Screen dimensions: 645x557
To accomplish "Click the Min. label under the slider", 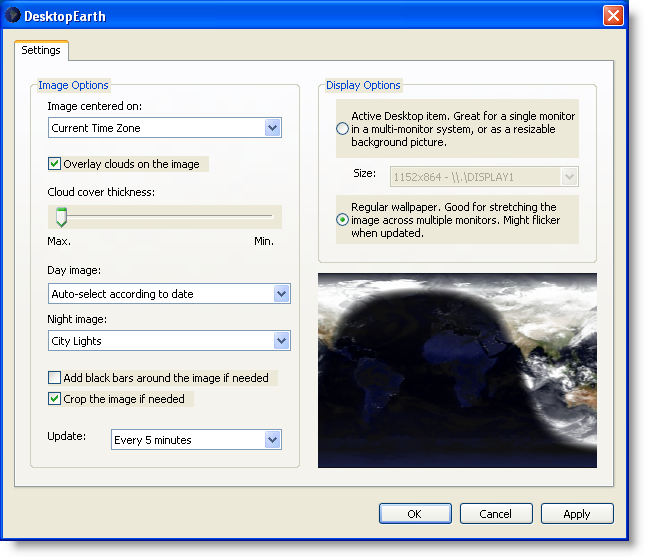I will [264, 241].
